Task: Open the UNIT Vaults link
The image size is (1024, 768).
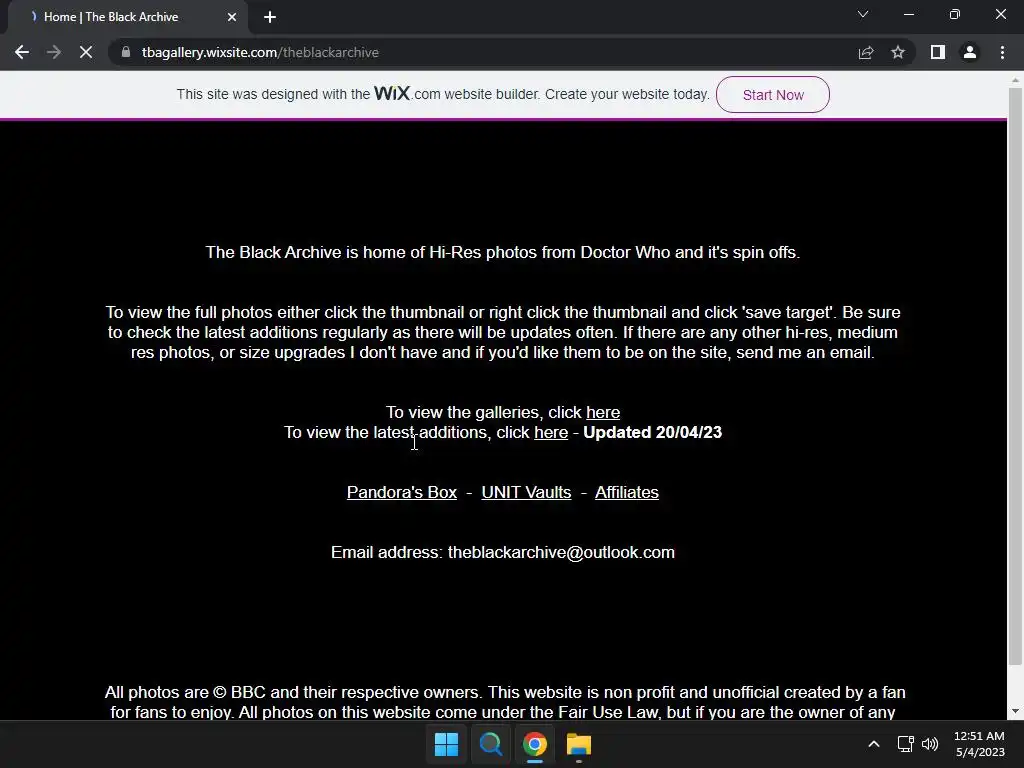Action: click(526, 492)
